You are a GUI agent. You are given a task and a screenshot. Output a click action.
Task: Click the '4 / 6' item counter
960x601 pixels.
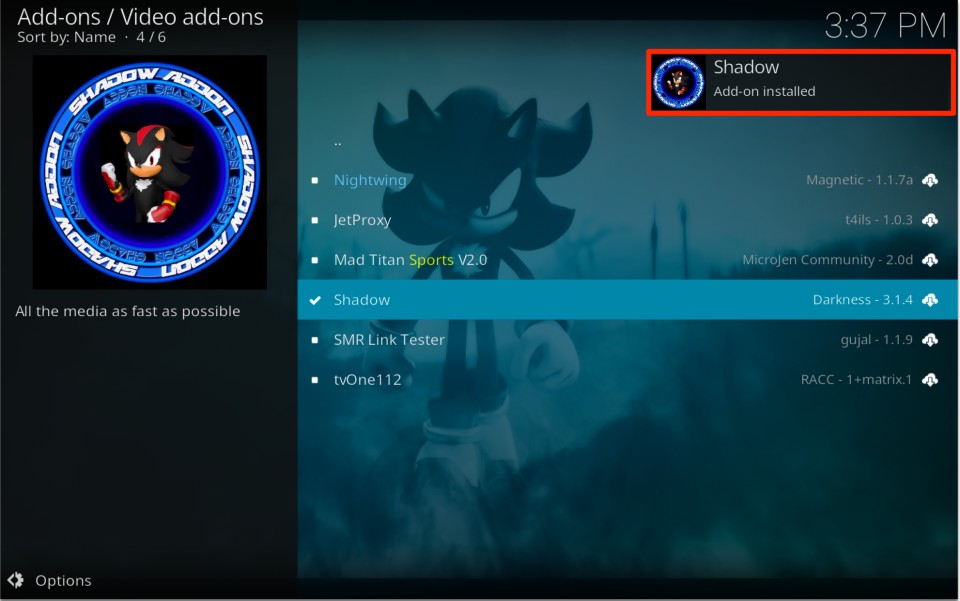151,37
